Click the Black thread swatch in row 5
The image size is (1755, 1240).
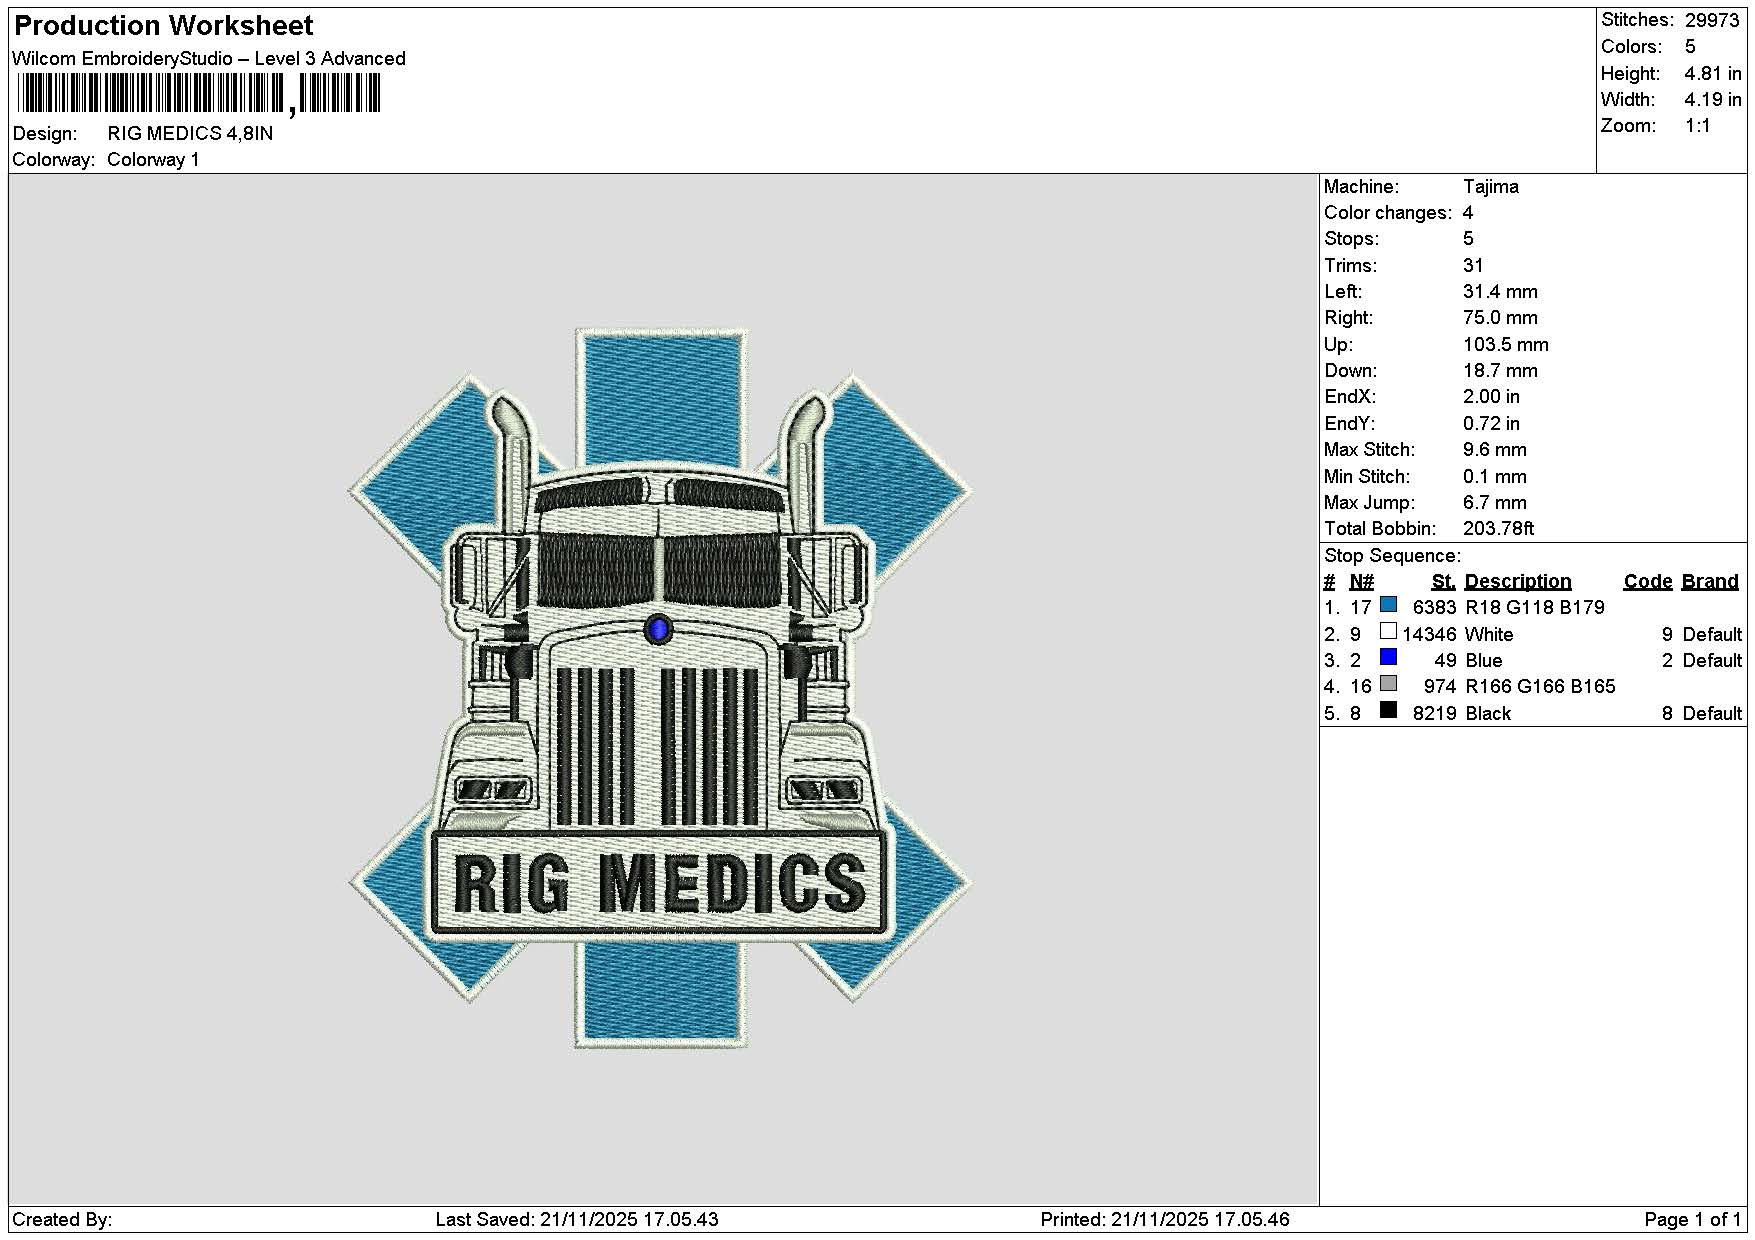(1388, 710)
